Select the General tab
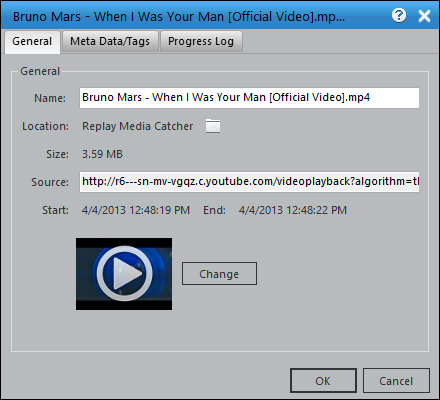This screenshot has width=440, height=400. click(x=32, y=42)
